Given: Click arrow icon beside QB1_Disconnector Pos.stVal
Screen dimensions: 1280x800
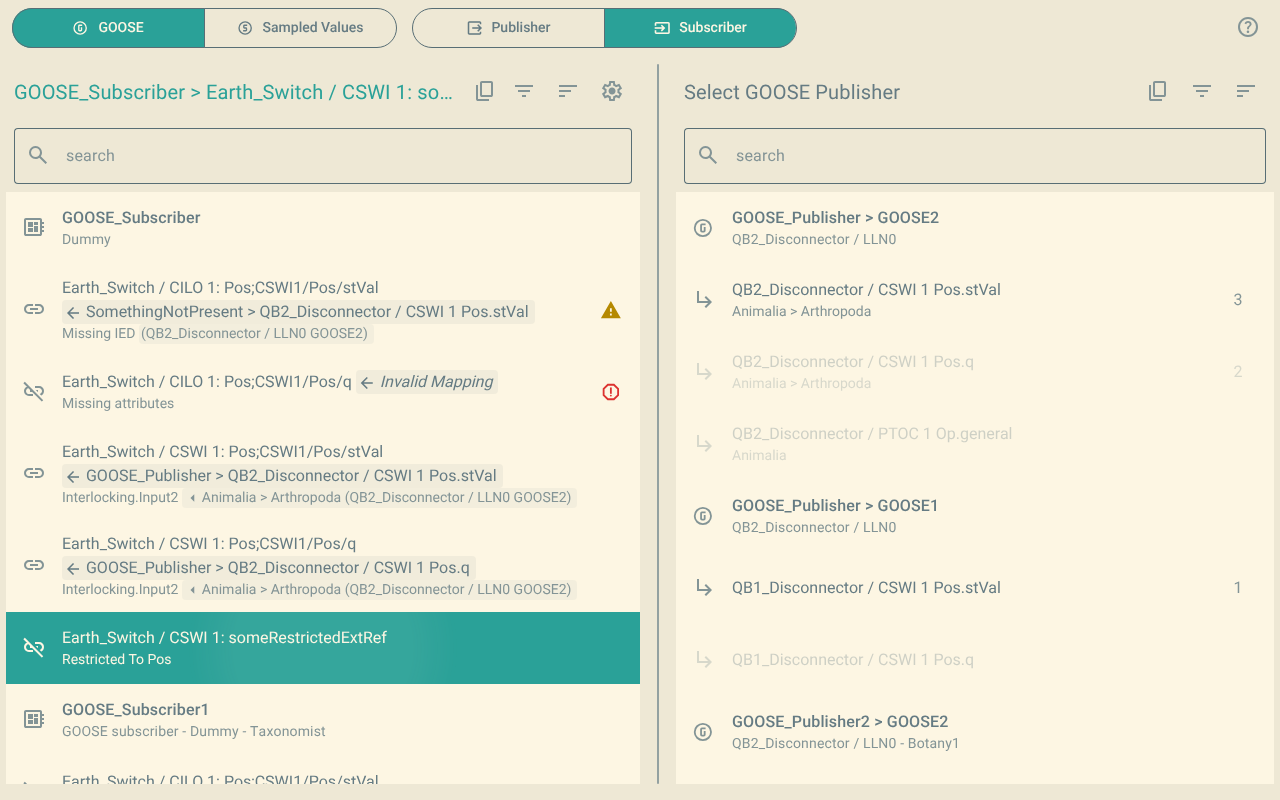Looking at the screenshot, I should tap(703, 588).
